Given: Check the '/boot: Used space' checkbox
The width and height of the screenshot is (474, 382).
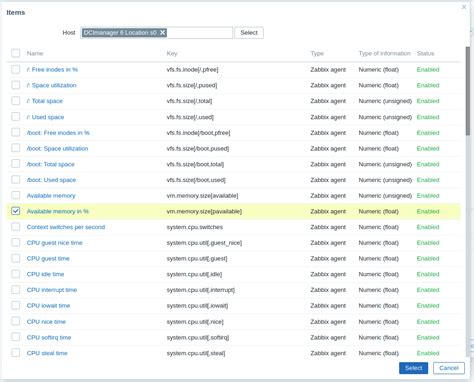Looking at the screenshot, I should click(16, 180).
